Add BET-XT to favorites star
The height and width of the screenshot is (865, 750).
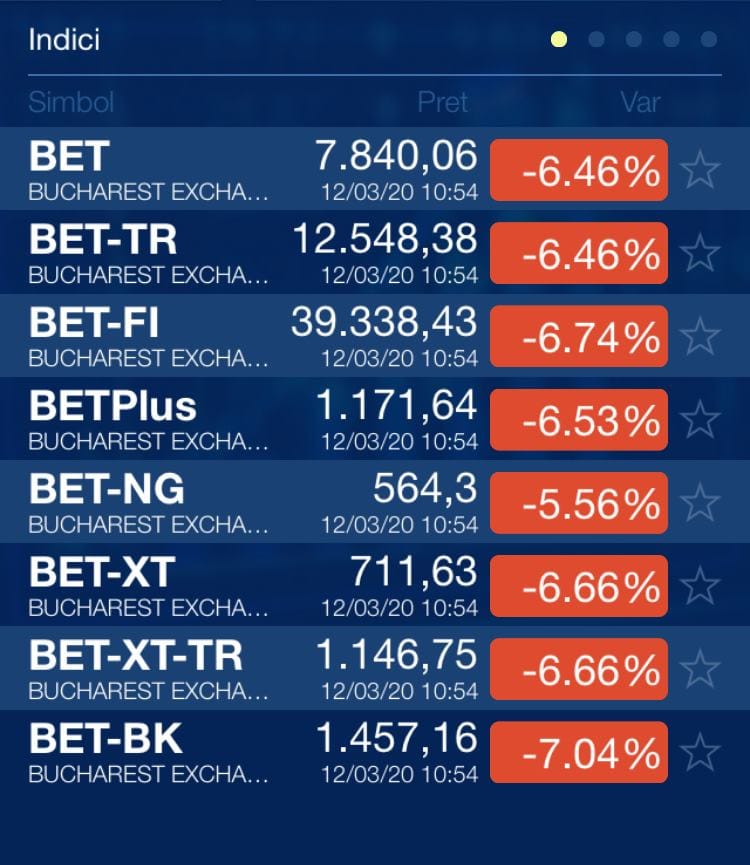(x=700, y=585)
